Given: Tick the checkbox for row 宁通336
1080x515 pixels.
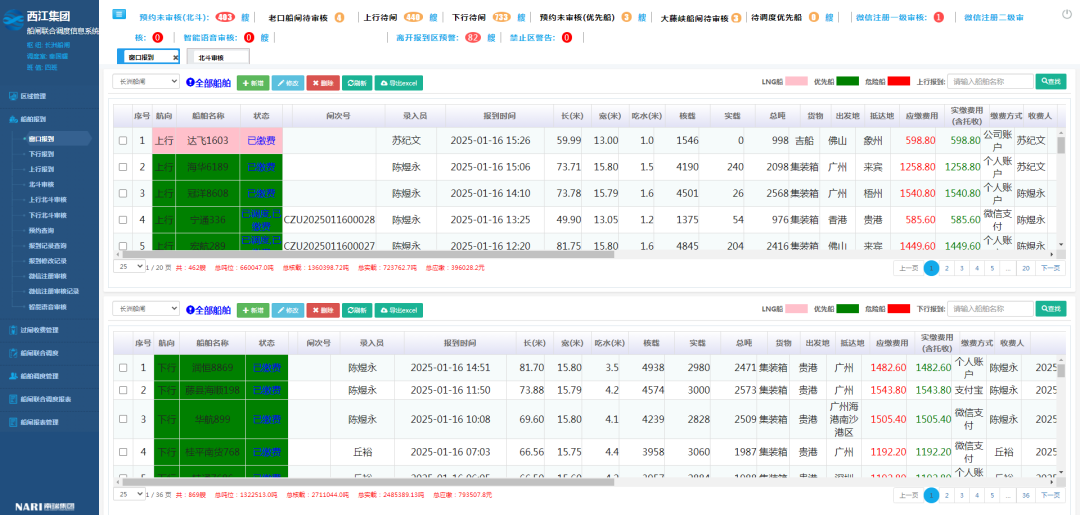Looking at the screenshot, I should click(123, 219).
